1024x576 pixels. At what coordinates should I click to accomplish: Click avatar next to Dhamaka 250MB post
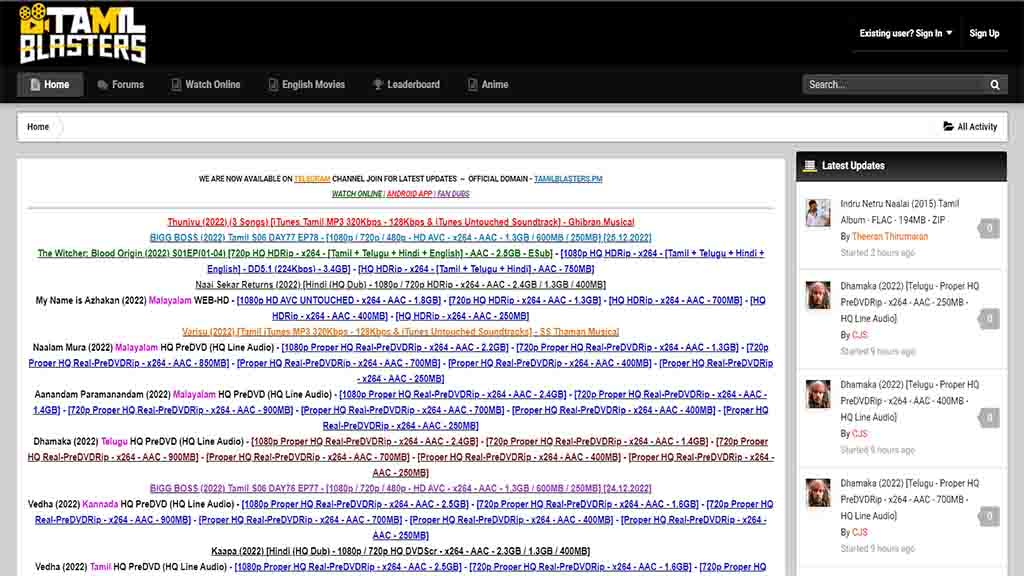pyautogui.click(x=818, y=295)
